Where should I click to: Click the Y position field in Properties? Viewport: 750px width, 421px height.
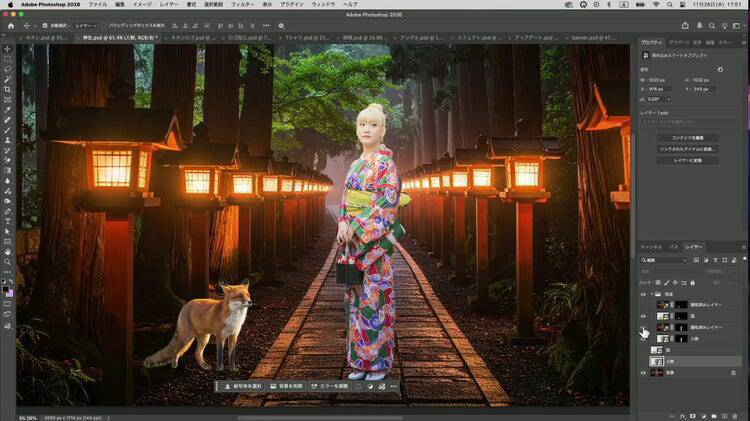[x=704, y=89]
